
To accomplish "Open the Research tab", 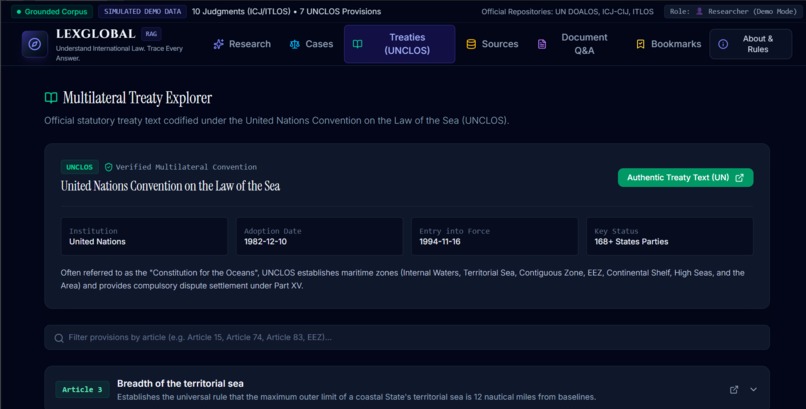I will (x=242, y=44).
